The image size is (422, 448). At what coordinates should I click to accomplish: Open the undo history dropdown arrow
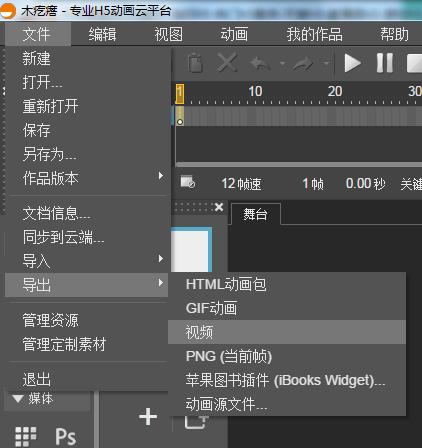tap(282, 63)
